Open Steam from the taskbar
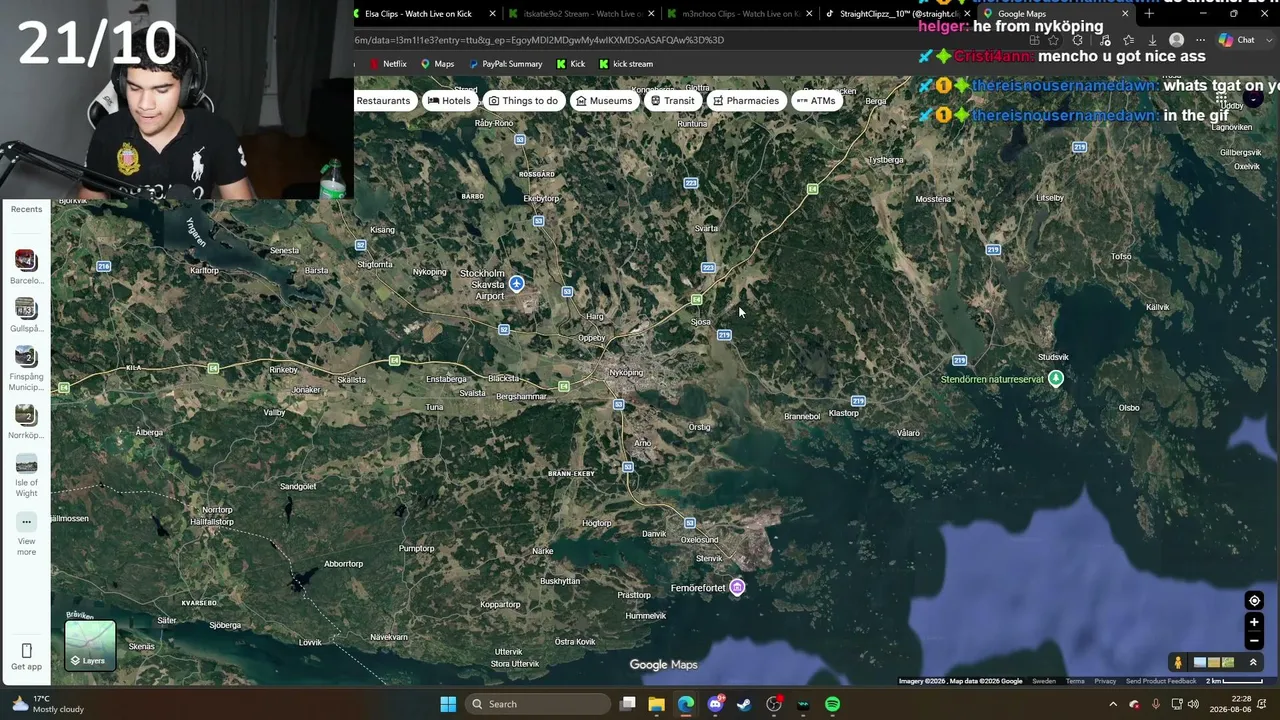The image size is (1280, 720). click(x=744, y=704)
